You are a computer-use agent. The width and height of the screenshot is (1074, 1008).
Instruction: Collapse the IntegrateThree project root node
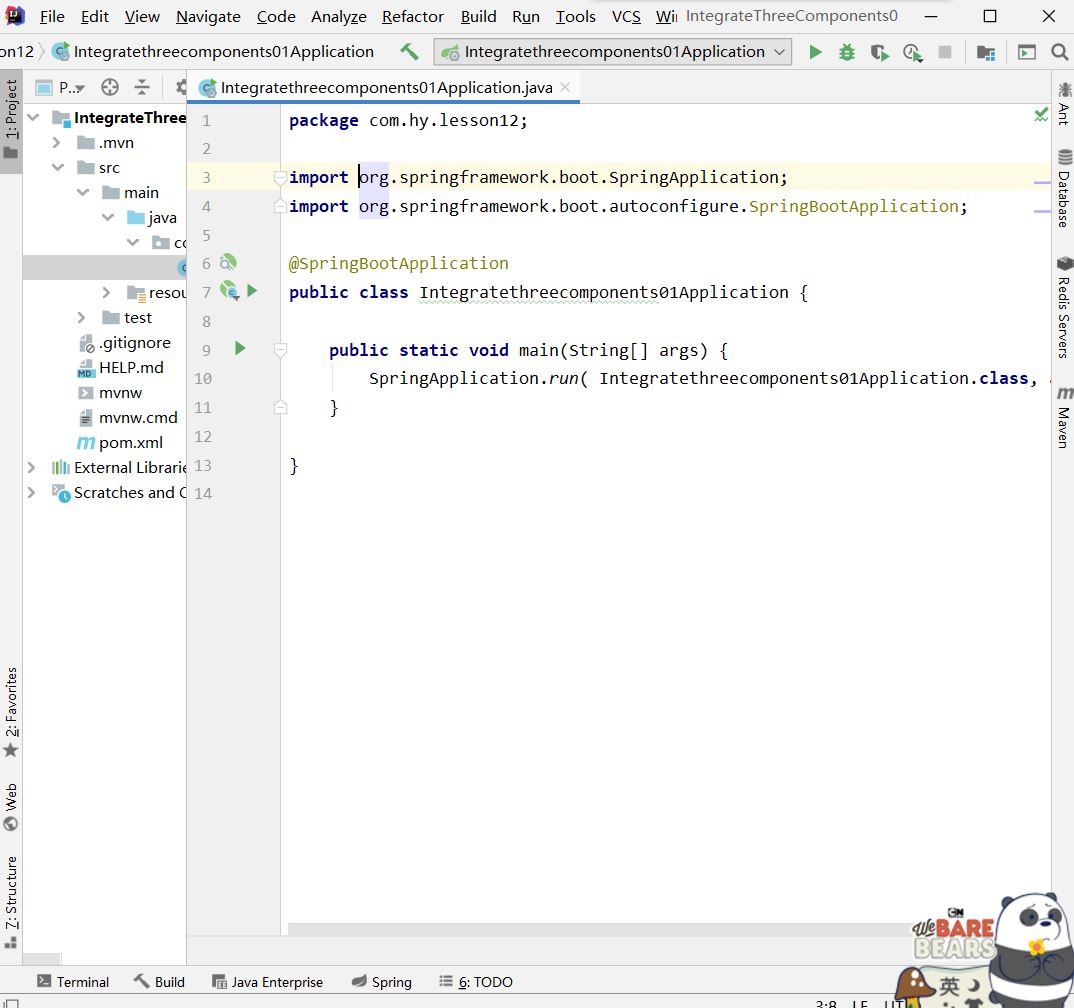(x=33, y=118)
